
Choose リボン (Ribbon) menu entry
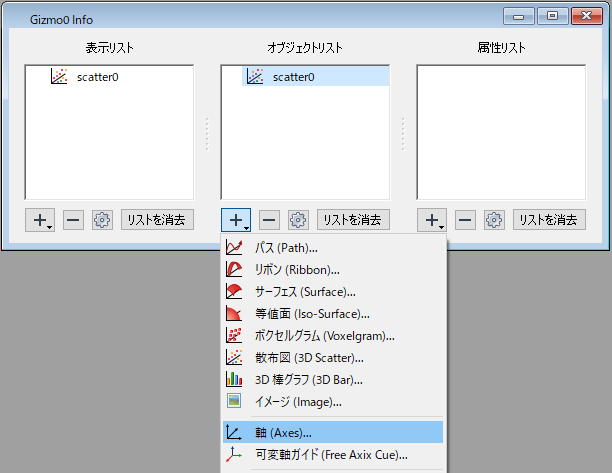(x=297, y=269)
